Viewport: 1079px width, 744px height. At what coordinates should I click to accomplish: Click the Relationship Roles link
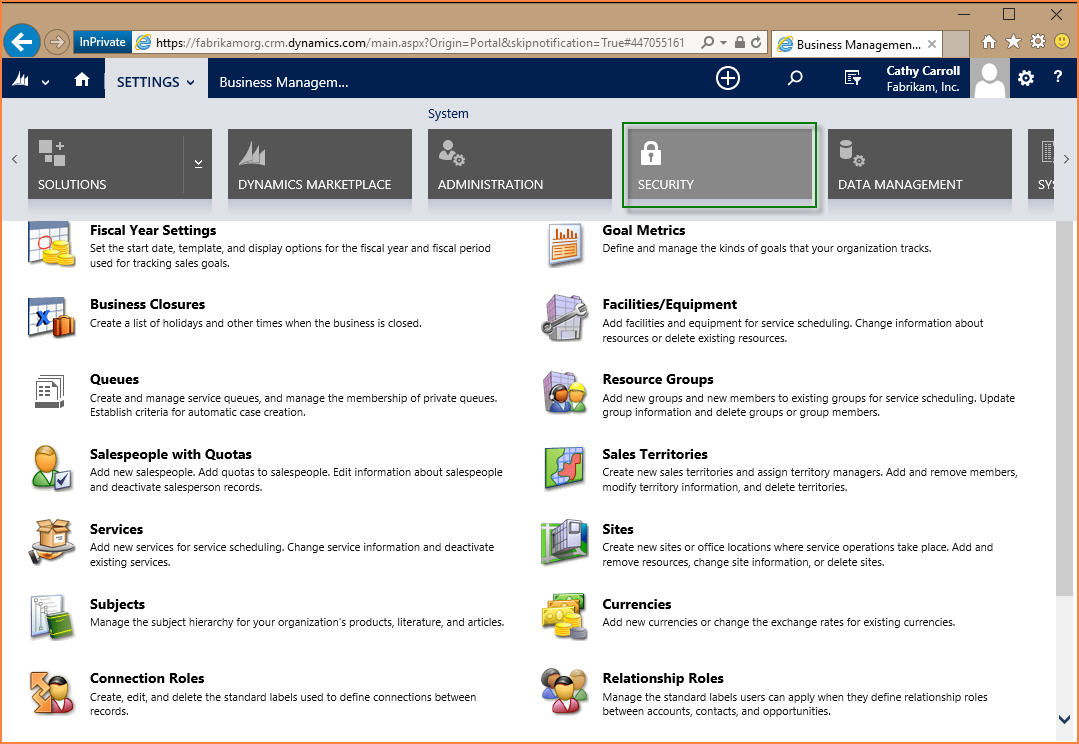point(663,678)
